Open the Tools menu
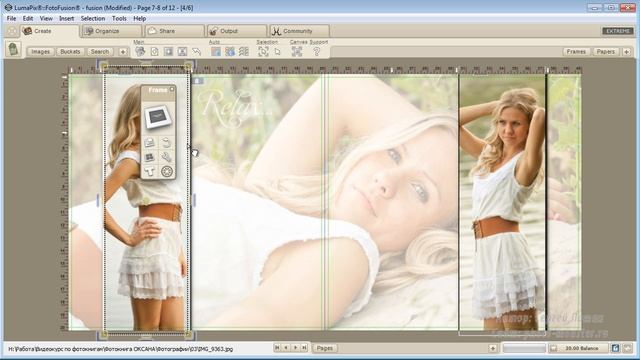The image size is (640, 360). coord(119,18)
